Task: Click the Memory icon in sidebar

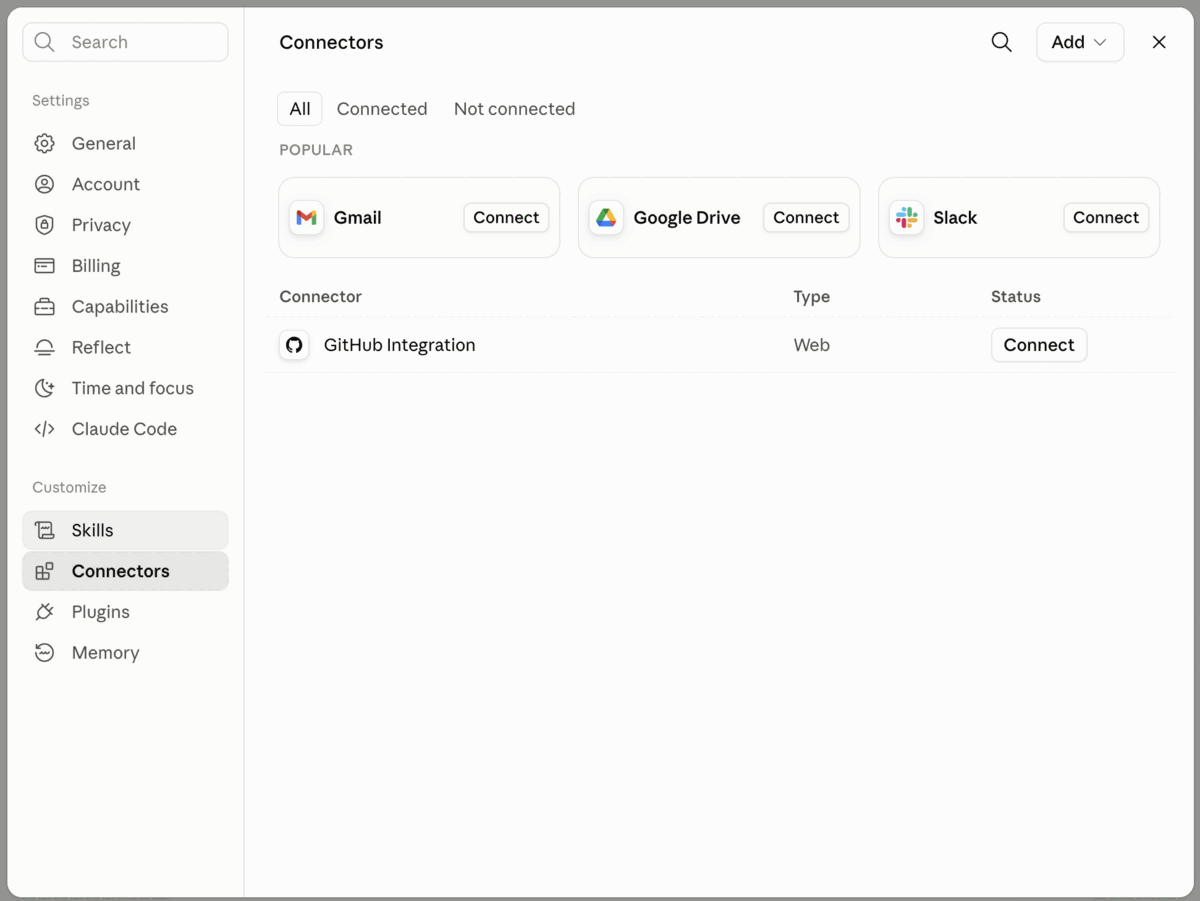Action: pyautogui.click(x=44, y=653)
